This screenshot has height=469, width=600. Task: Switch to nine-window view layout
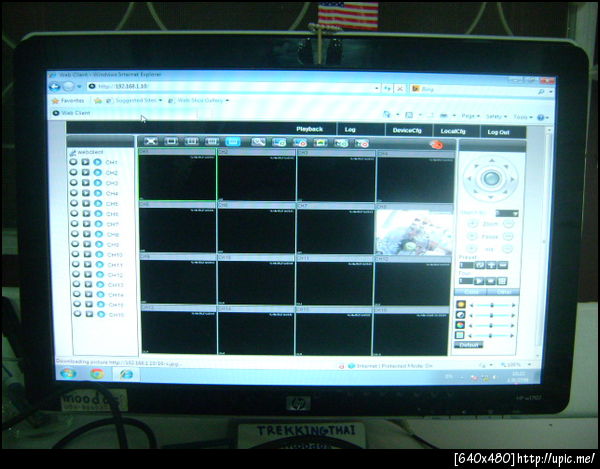[x=212, y=142]
